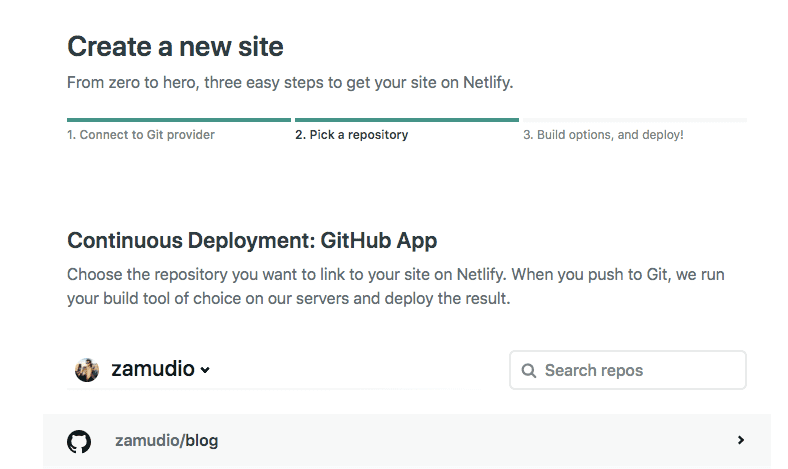Focus the Search repos input field

(x=640, y=370)
